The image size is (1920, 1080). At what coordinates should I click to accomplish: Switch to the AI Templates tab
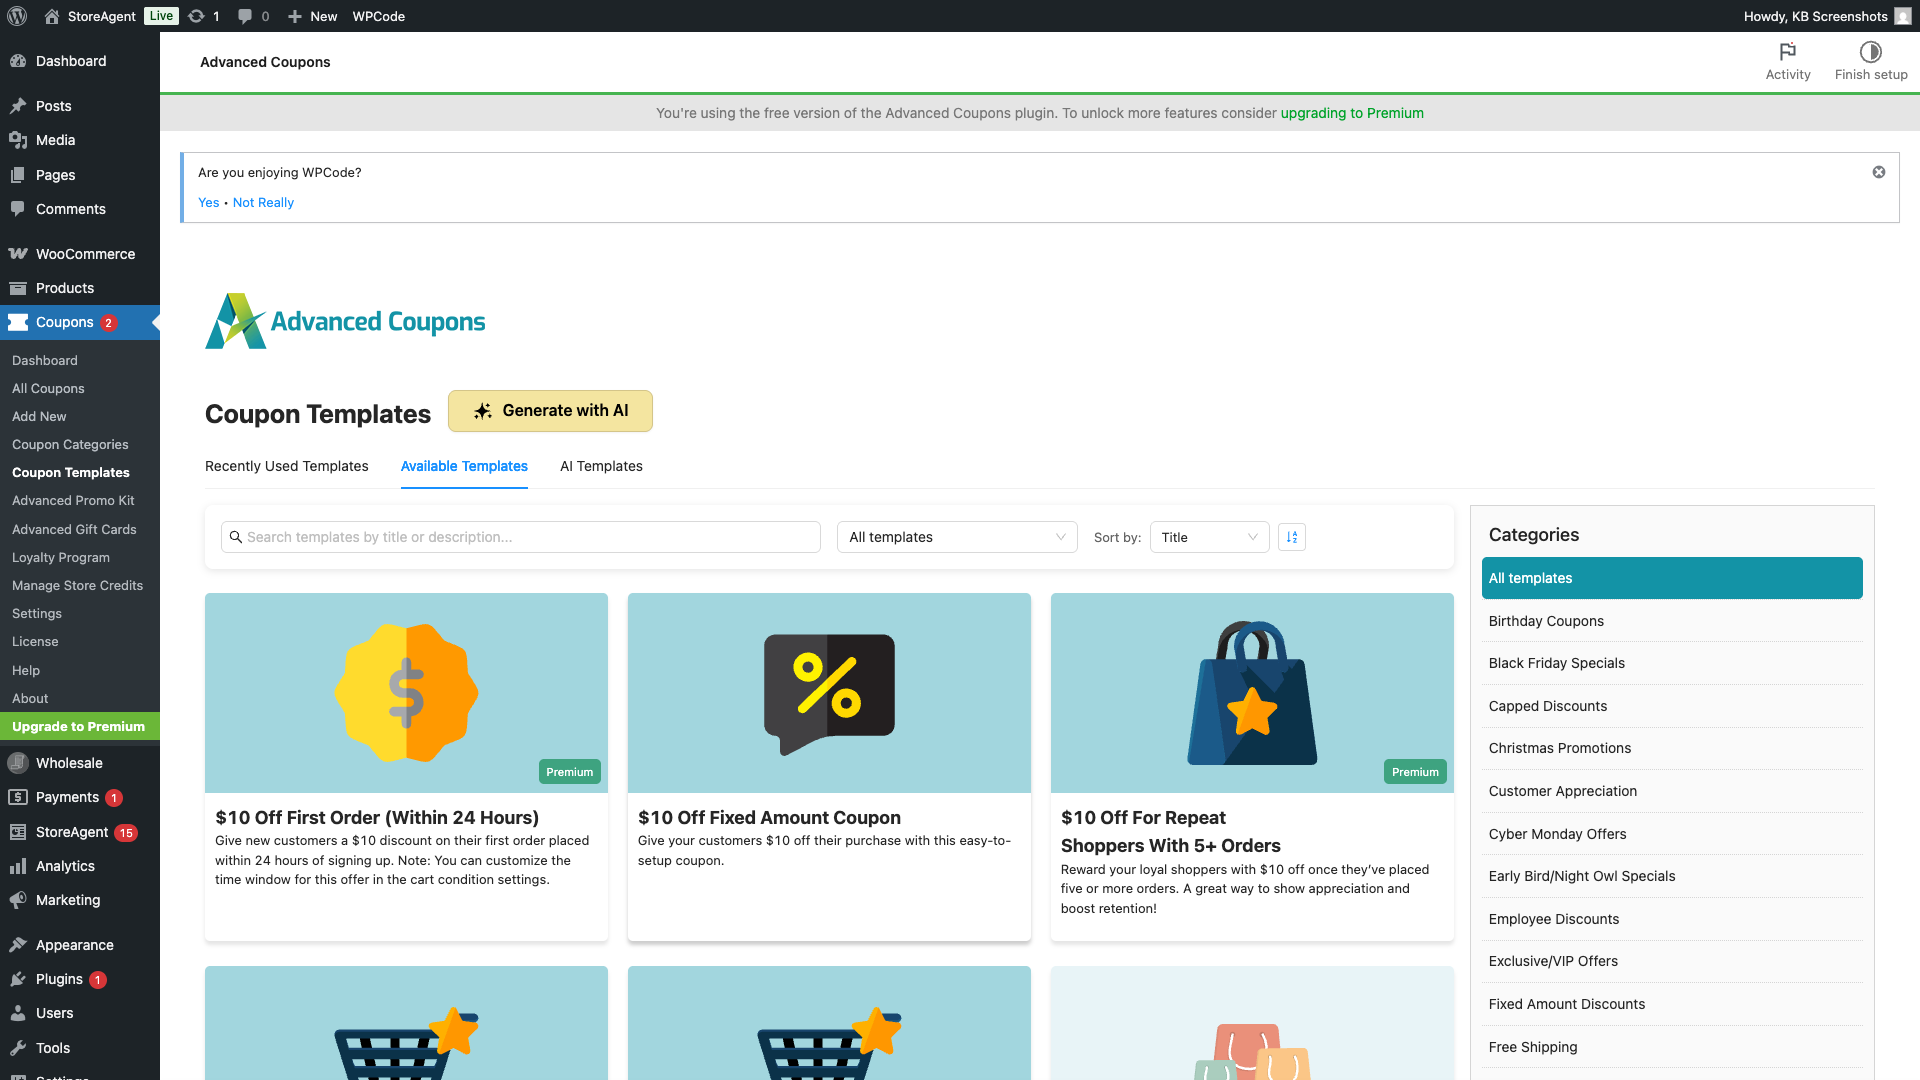click(601, 466)
